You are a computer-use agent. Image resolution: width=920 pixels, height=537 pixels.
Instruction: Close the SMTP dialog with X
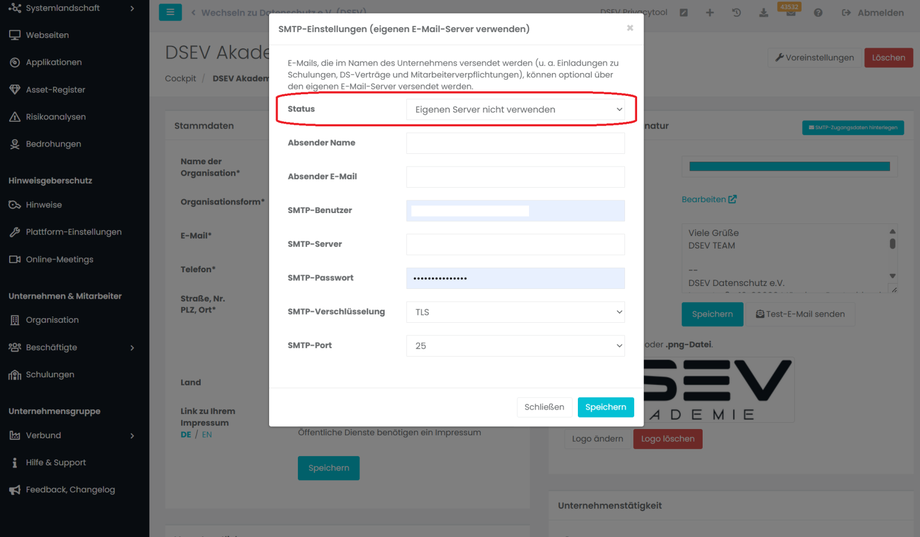[630, 28]
